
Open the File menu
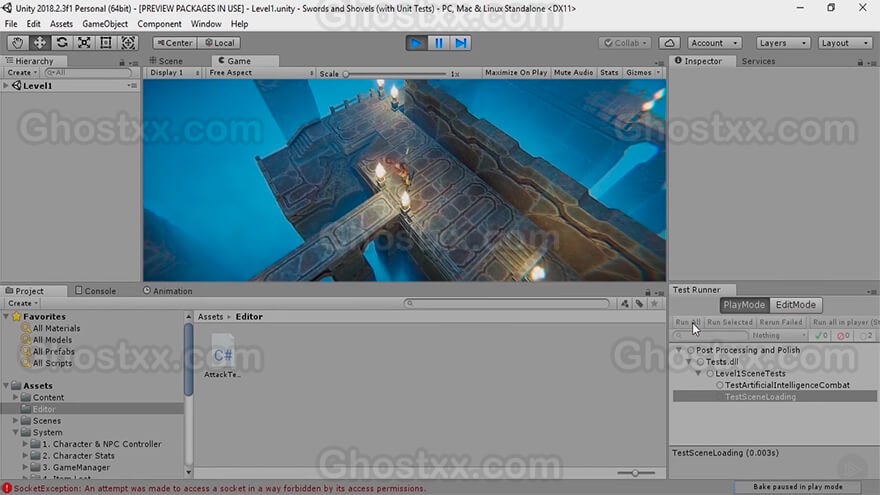tap(11, 24)
